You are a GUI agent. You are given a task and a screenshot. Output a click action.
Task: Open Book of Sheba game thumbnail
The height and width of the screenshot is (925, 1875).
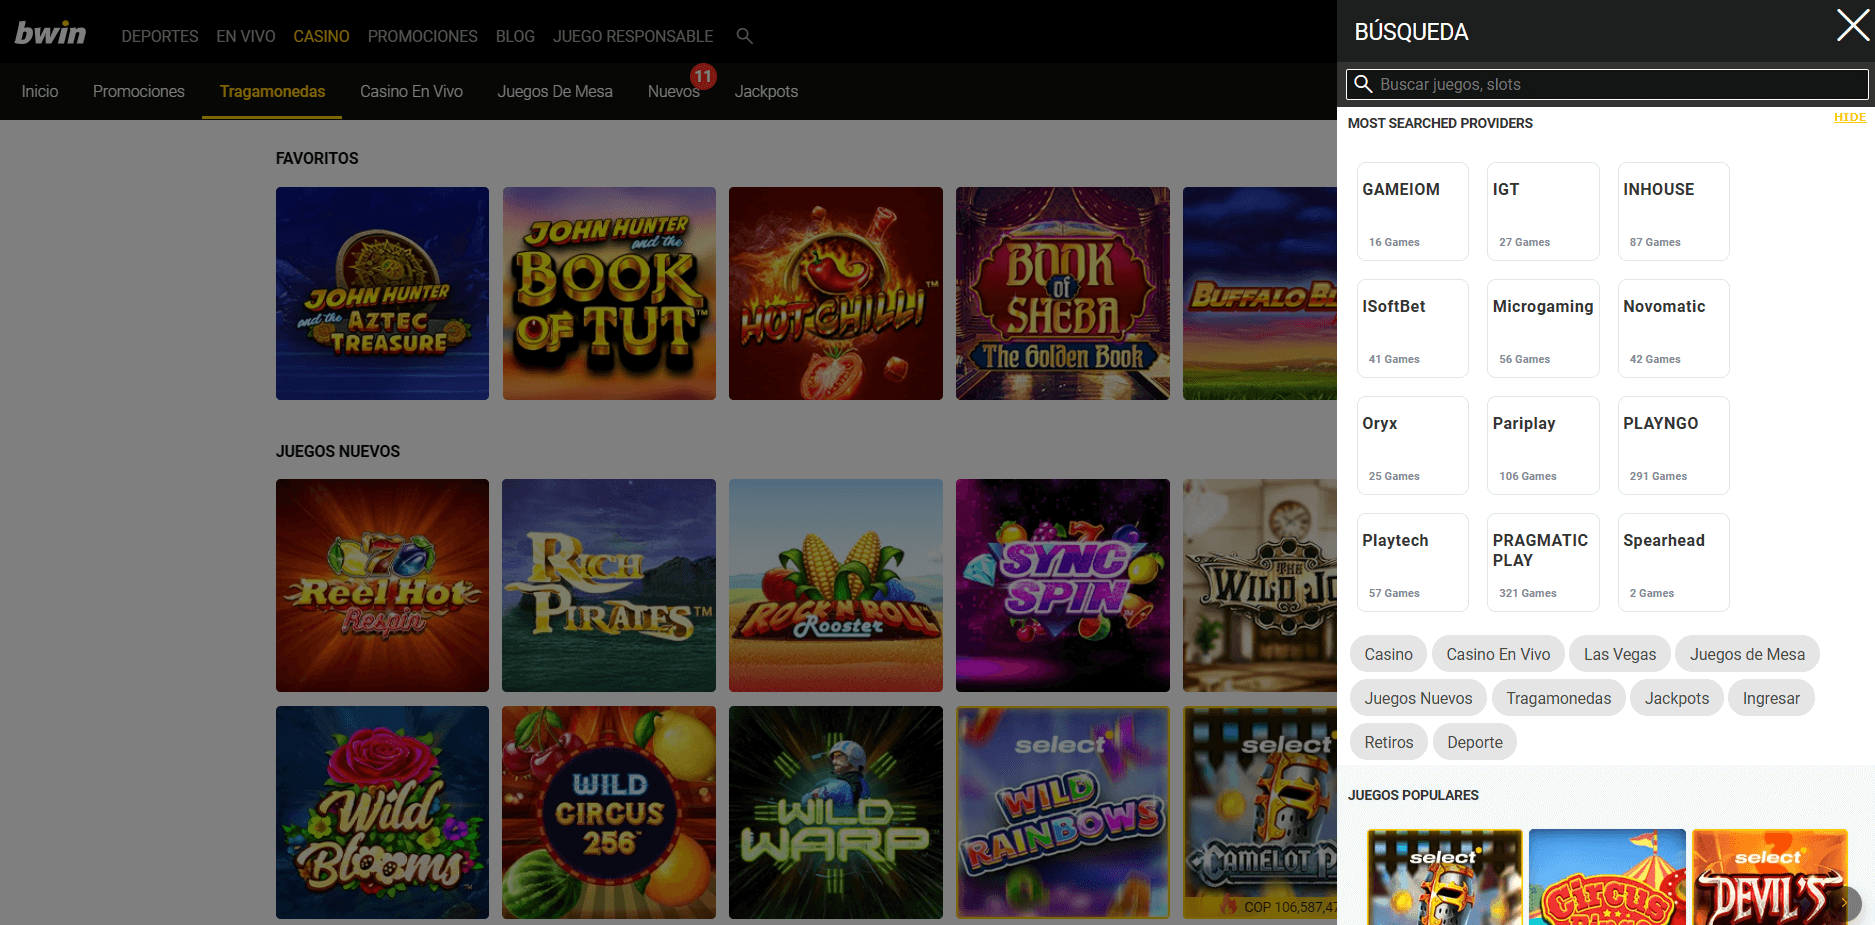click(1062, 293)
